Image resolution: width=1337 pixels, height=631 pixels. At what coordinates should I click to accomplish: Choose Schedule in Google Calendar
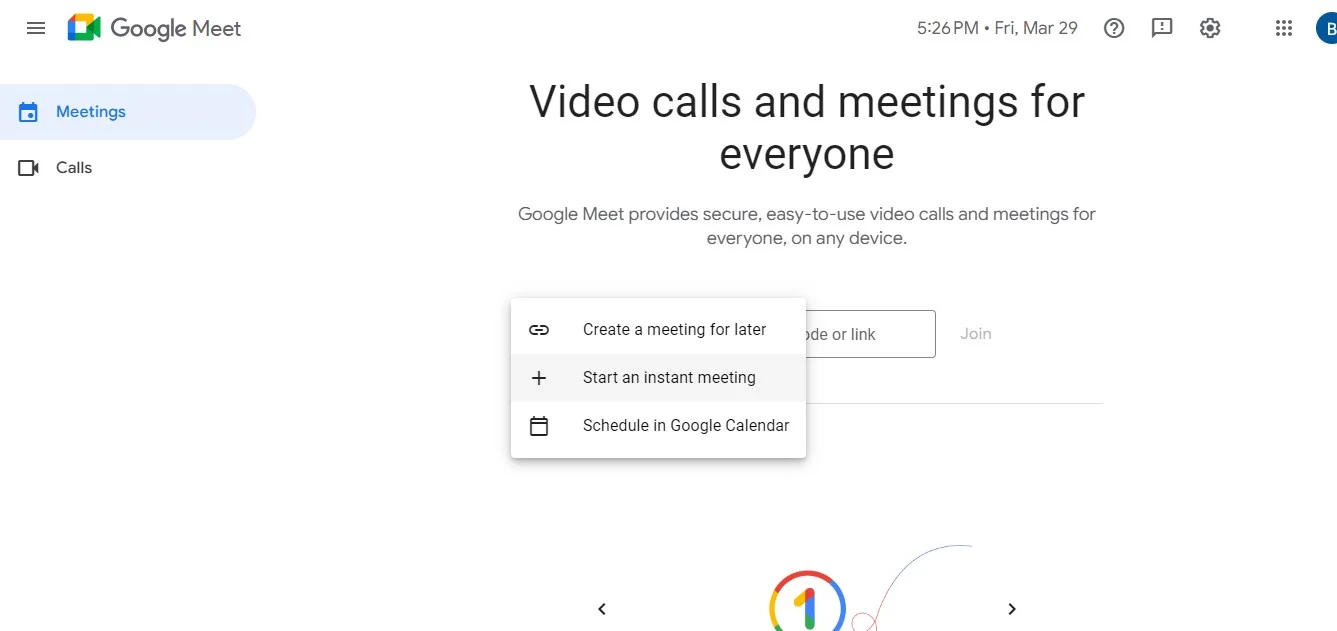coord(658,426)
